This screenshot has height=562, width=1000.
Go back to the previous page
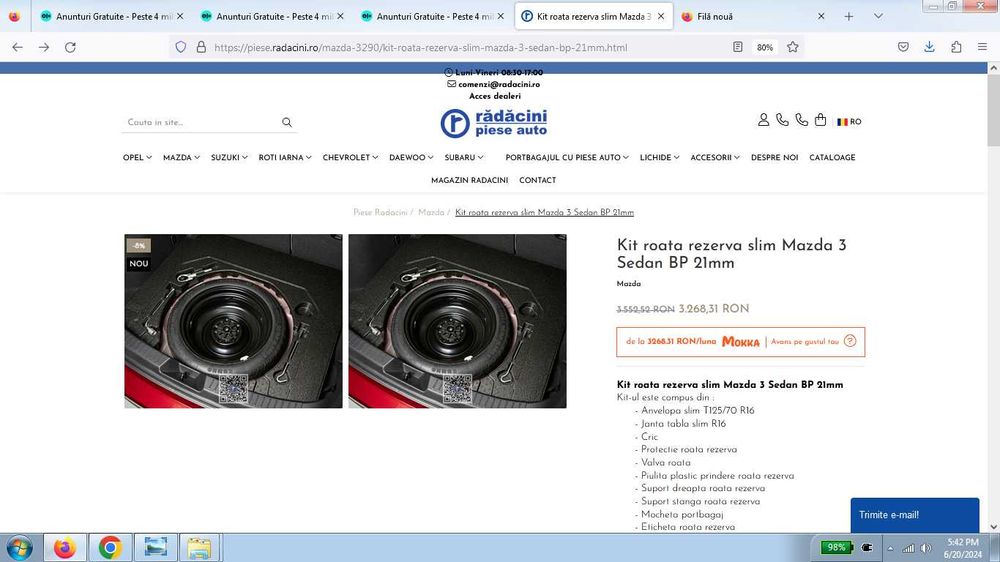click(17, 47)
